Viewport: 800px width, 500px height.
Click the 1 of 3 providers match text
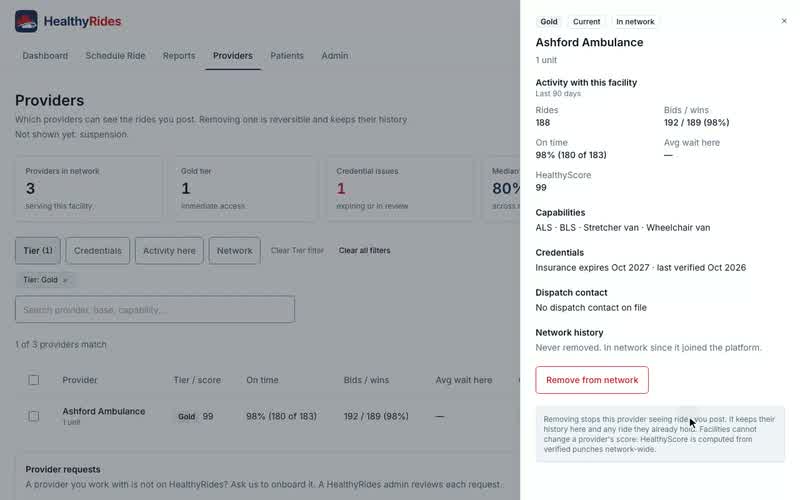pyautogui.click(x=61, y=345)
